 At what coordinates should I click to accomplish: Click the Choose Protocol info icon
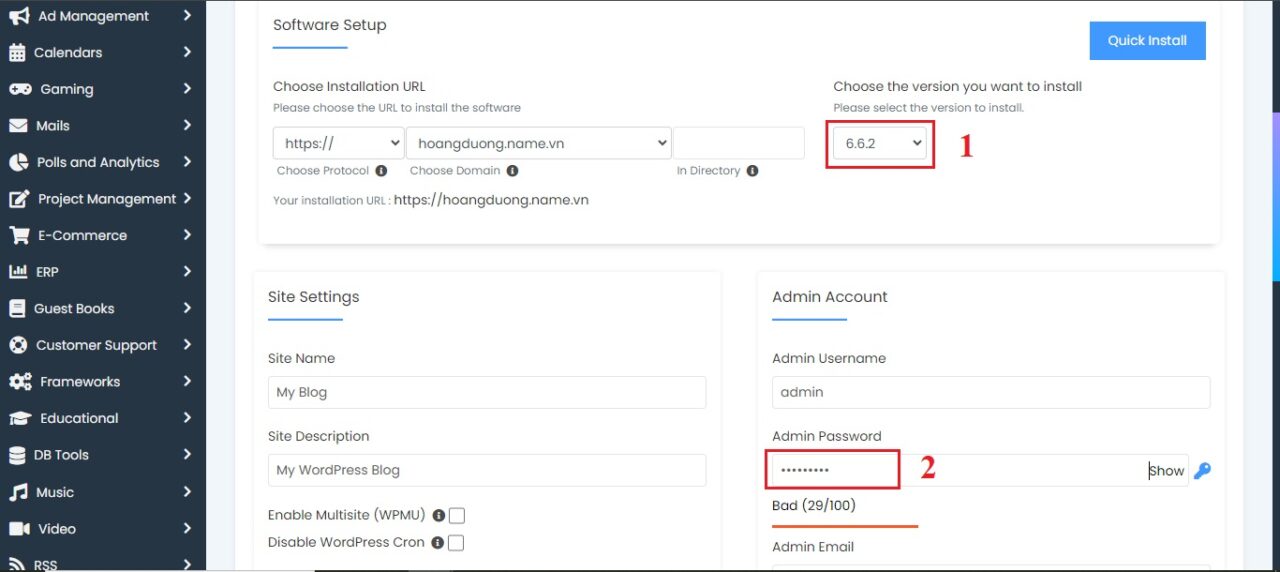tap(381, 171)
